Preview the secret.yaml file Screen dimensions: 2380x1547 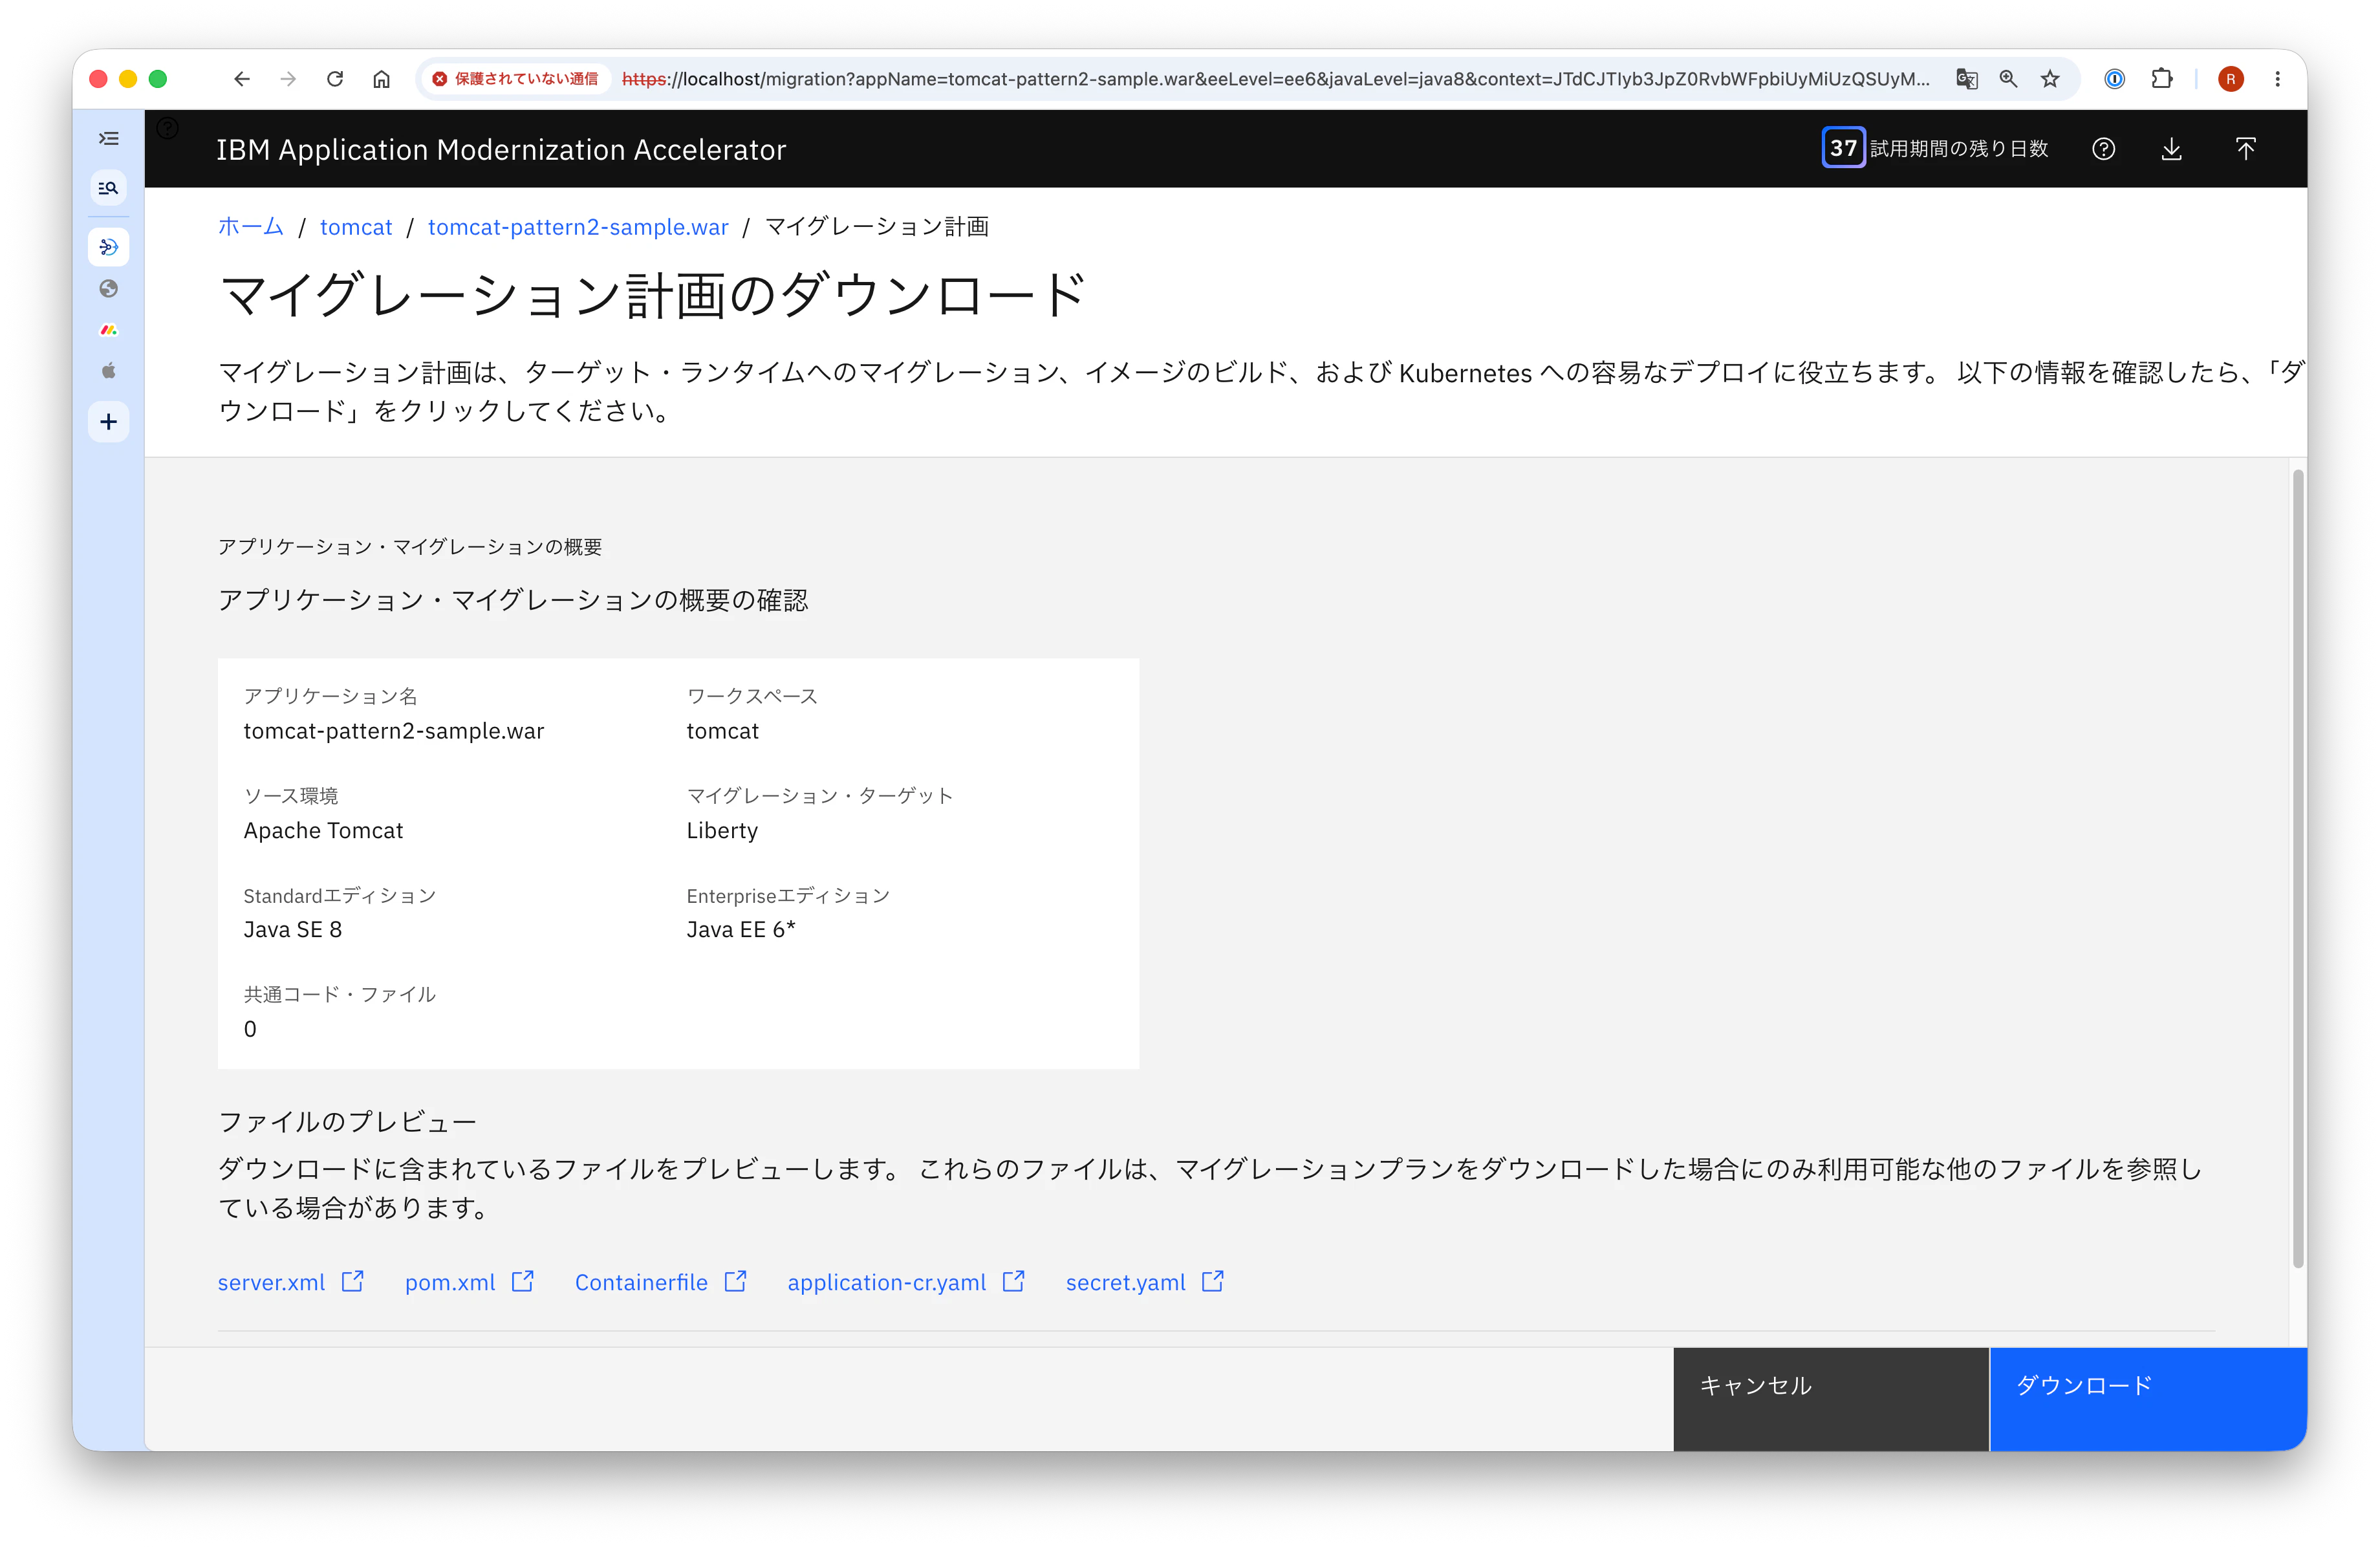[1145, 1282]
